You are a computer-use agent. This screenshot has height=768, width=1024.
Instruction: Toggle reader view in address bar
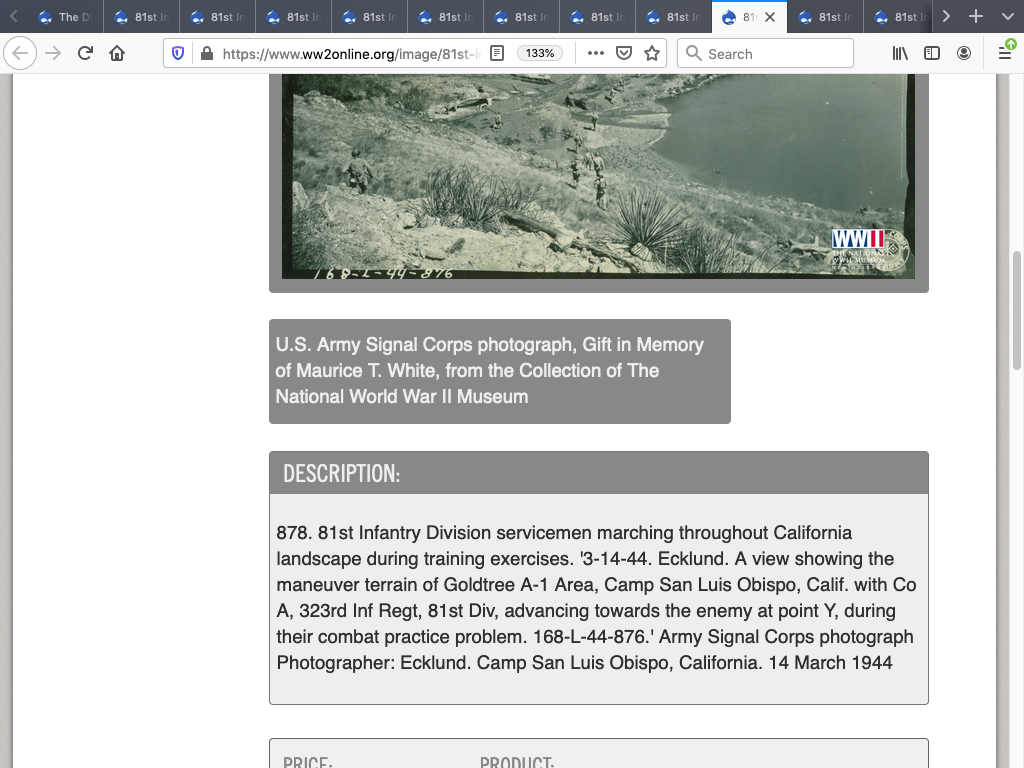point(497,53)
